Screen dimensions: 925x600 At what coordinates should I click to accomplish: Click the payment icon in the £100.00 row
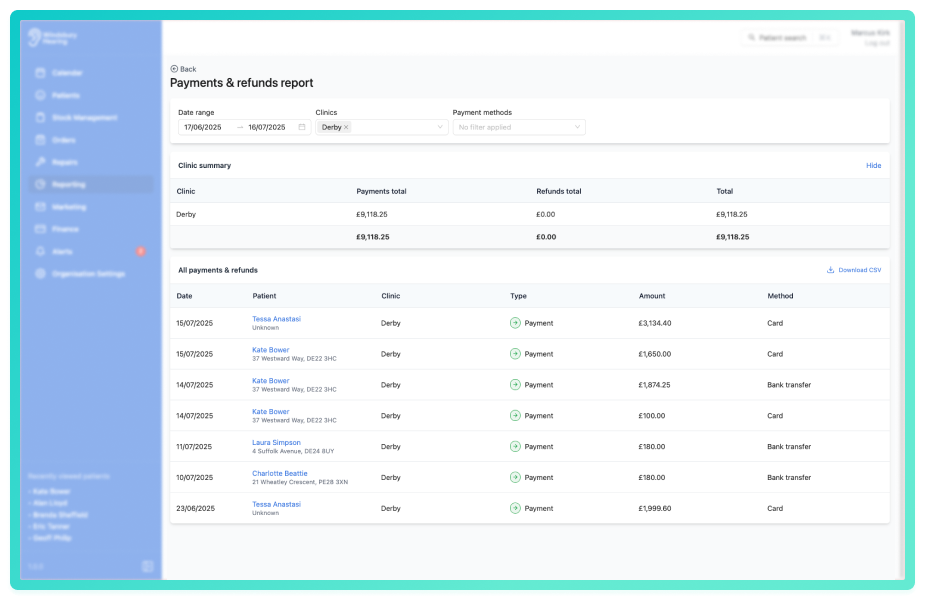[x=515, y=415]
